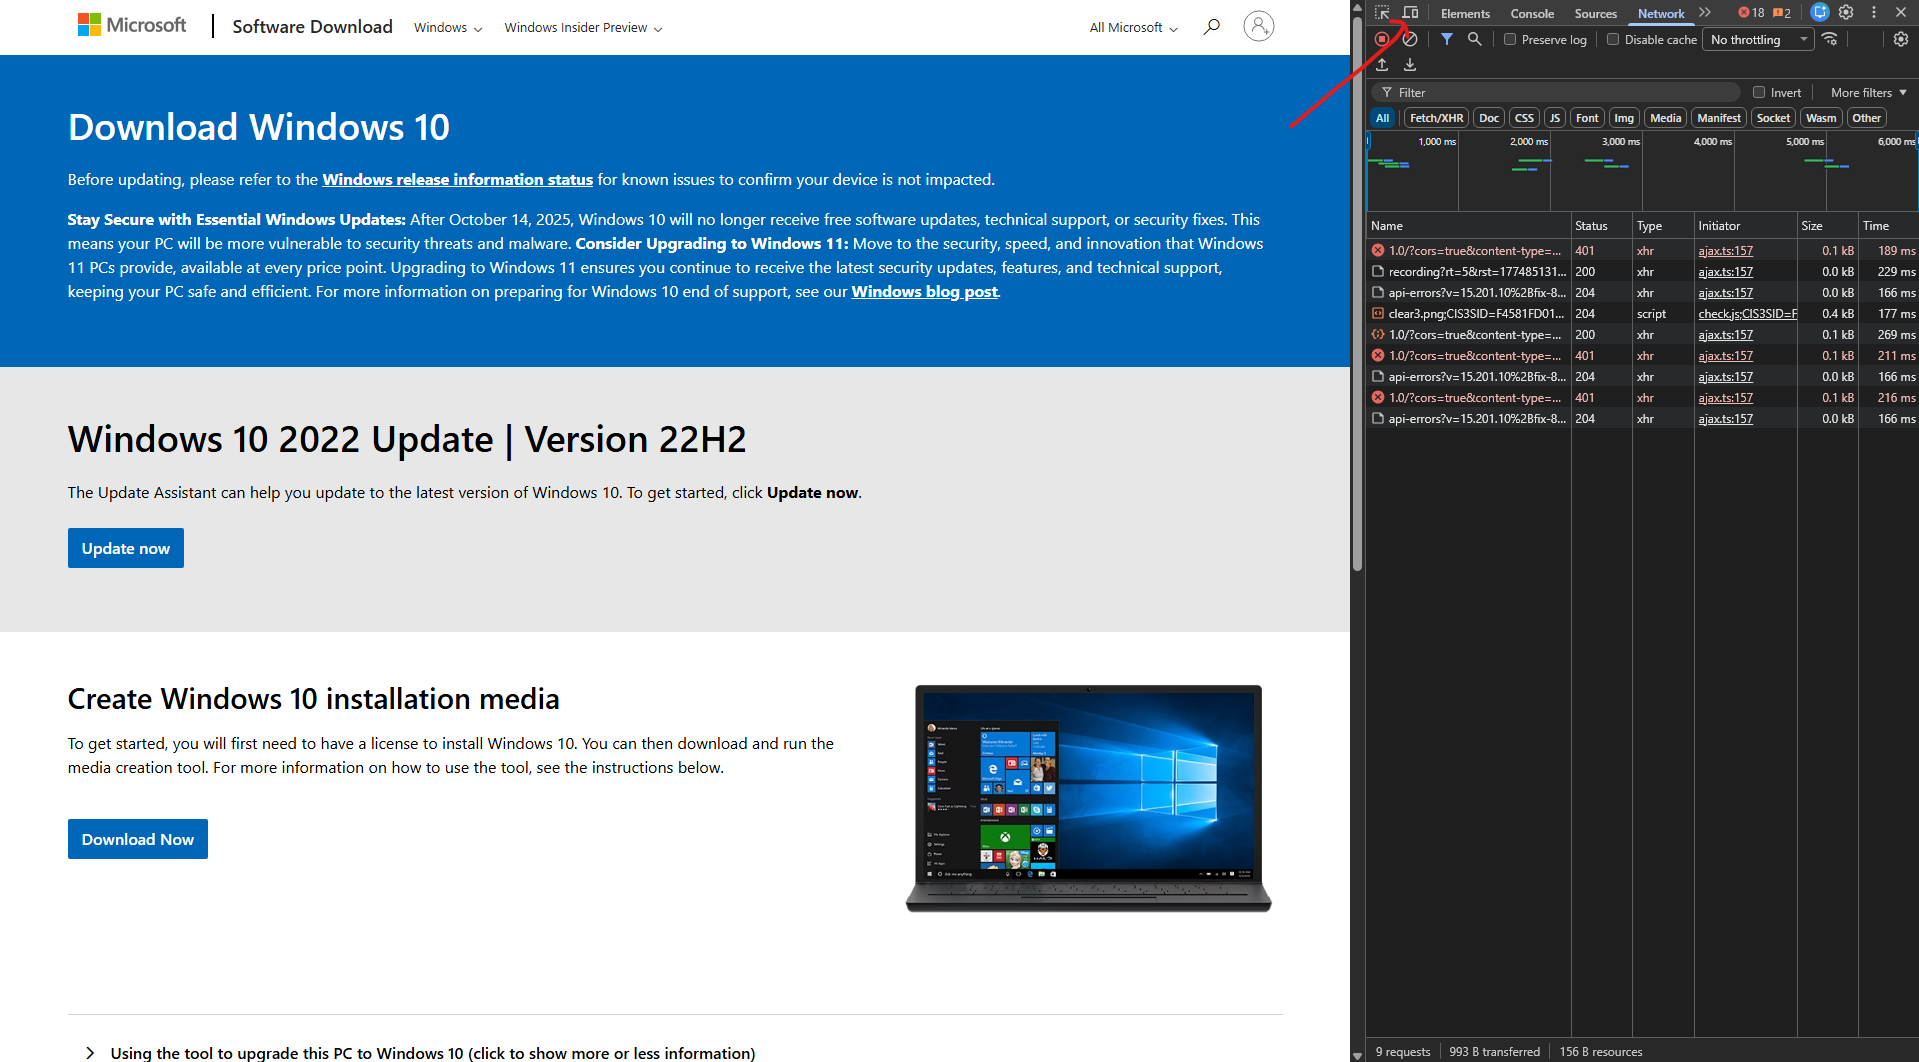Screen dimensions: 1919x1062
Task: Open the network search magnifier
Action: pos(1474,39)
